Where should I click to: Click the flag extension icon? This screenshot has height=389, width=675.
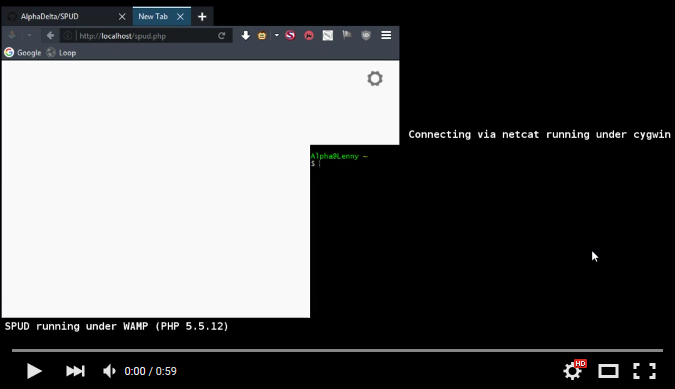coord(347,35)
